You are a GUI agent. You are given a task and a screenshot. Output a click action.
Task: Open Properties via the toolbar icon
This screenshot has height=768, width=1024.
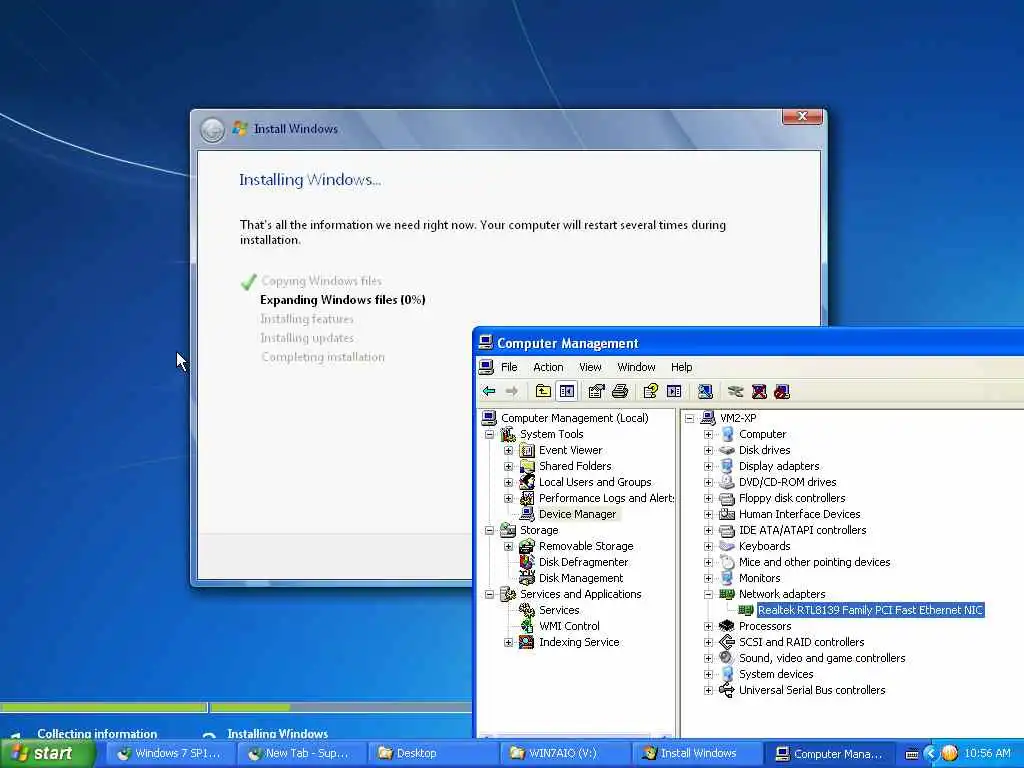tap(596, 391)
